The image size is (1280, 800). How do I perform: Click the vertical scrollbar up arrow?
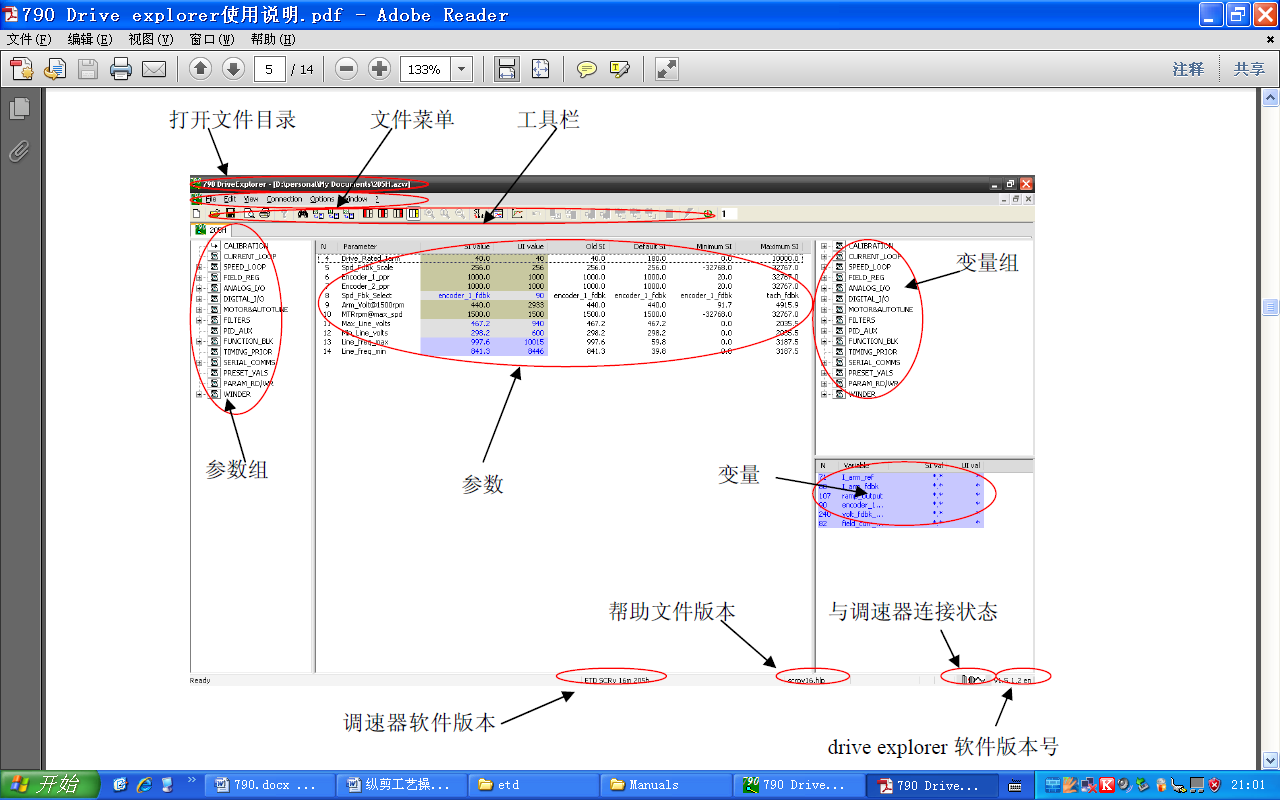point(1271,98)
